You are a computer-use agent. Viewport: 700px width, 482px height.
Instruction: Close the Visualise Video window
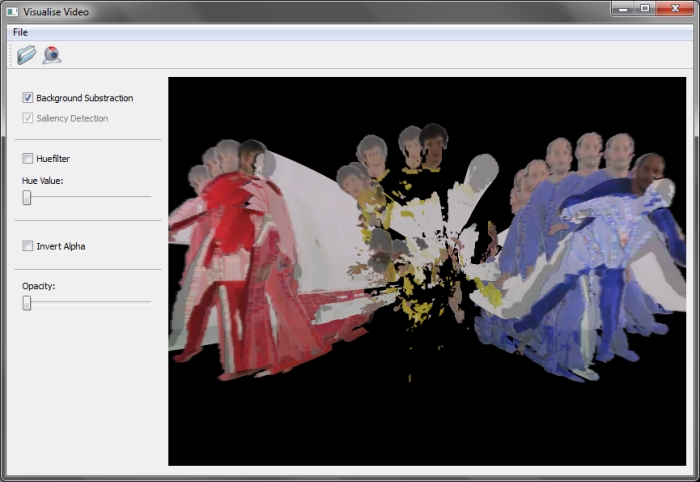(x=675, y=8)
